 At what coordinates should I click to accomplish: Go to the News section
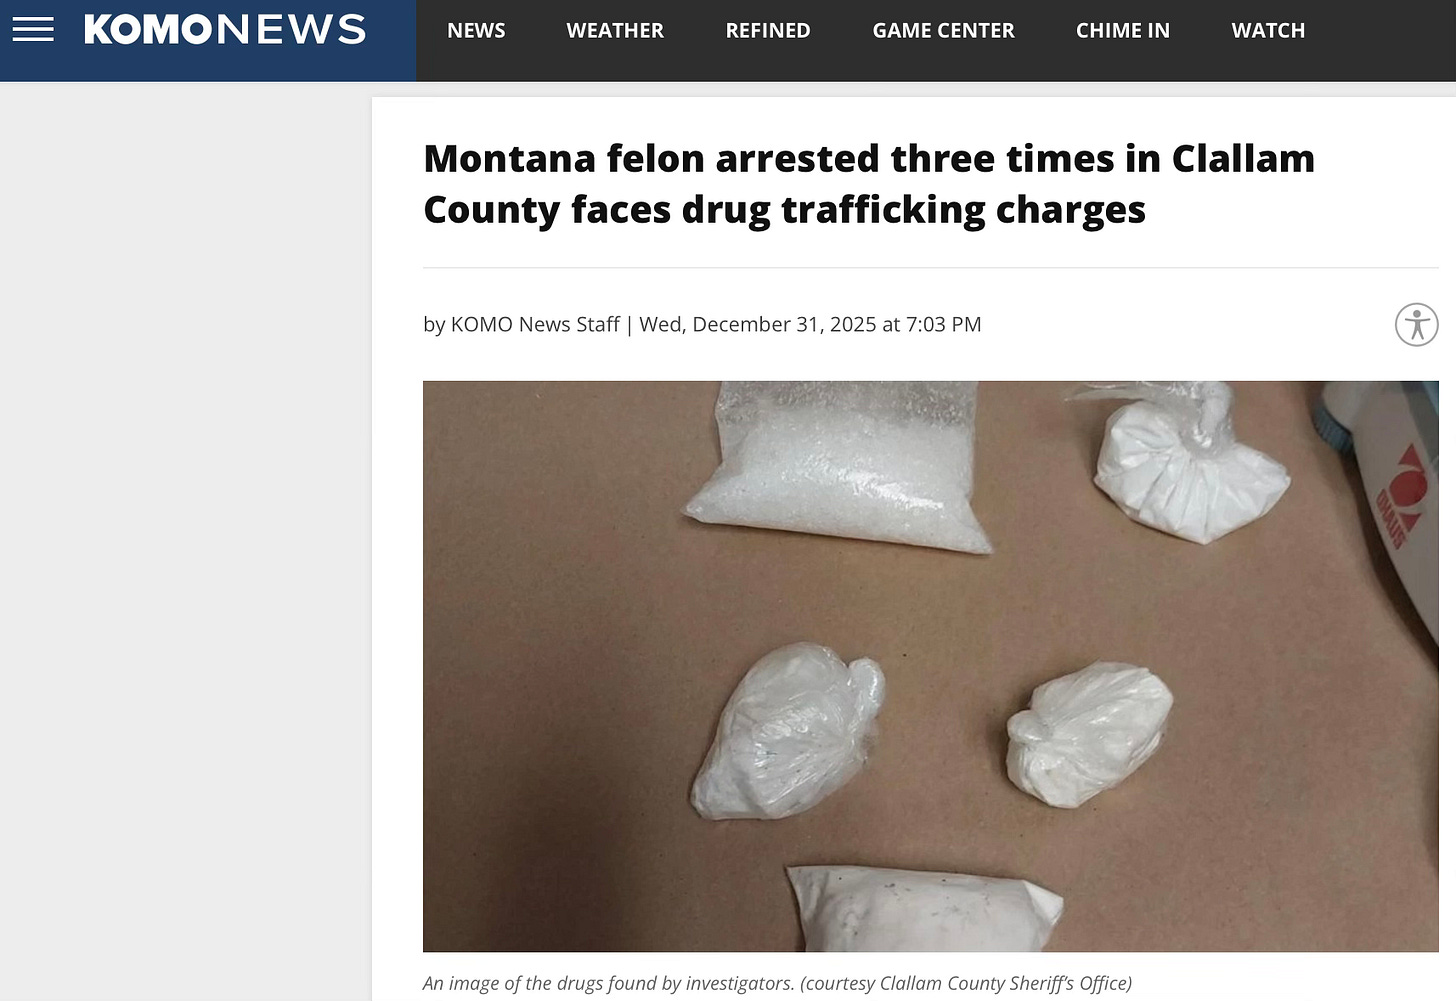(x=476, y=31)
